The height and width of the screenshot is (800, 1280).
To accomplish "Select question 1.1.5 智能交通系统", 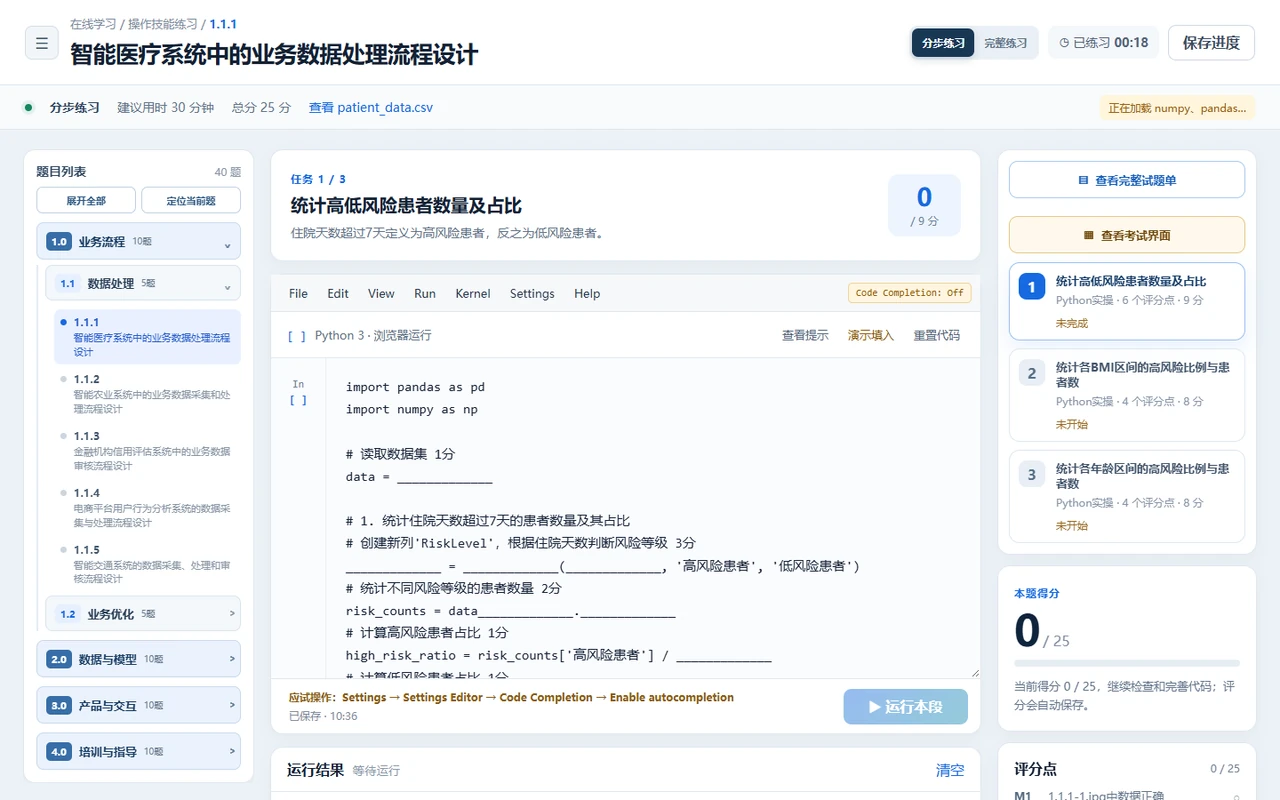I will pyautogui.click(x=147, y=565).
